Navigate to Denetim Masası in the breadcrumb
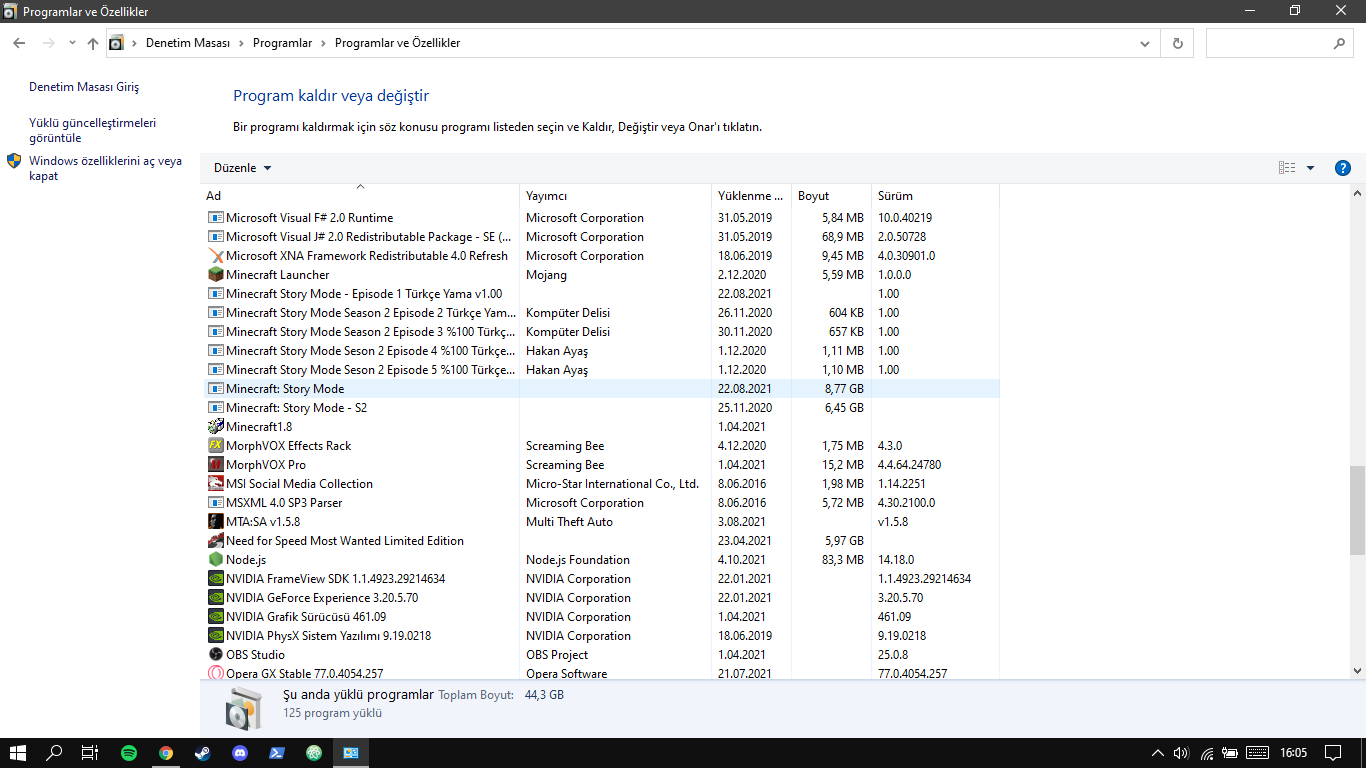 pos(188,44)
